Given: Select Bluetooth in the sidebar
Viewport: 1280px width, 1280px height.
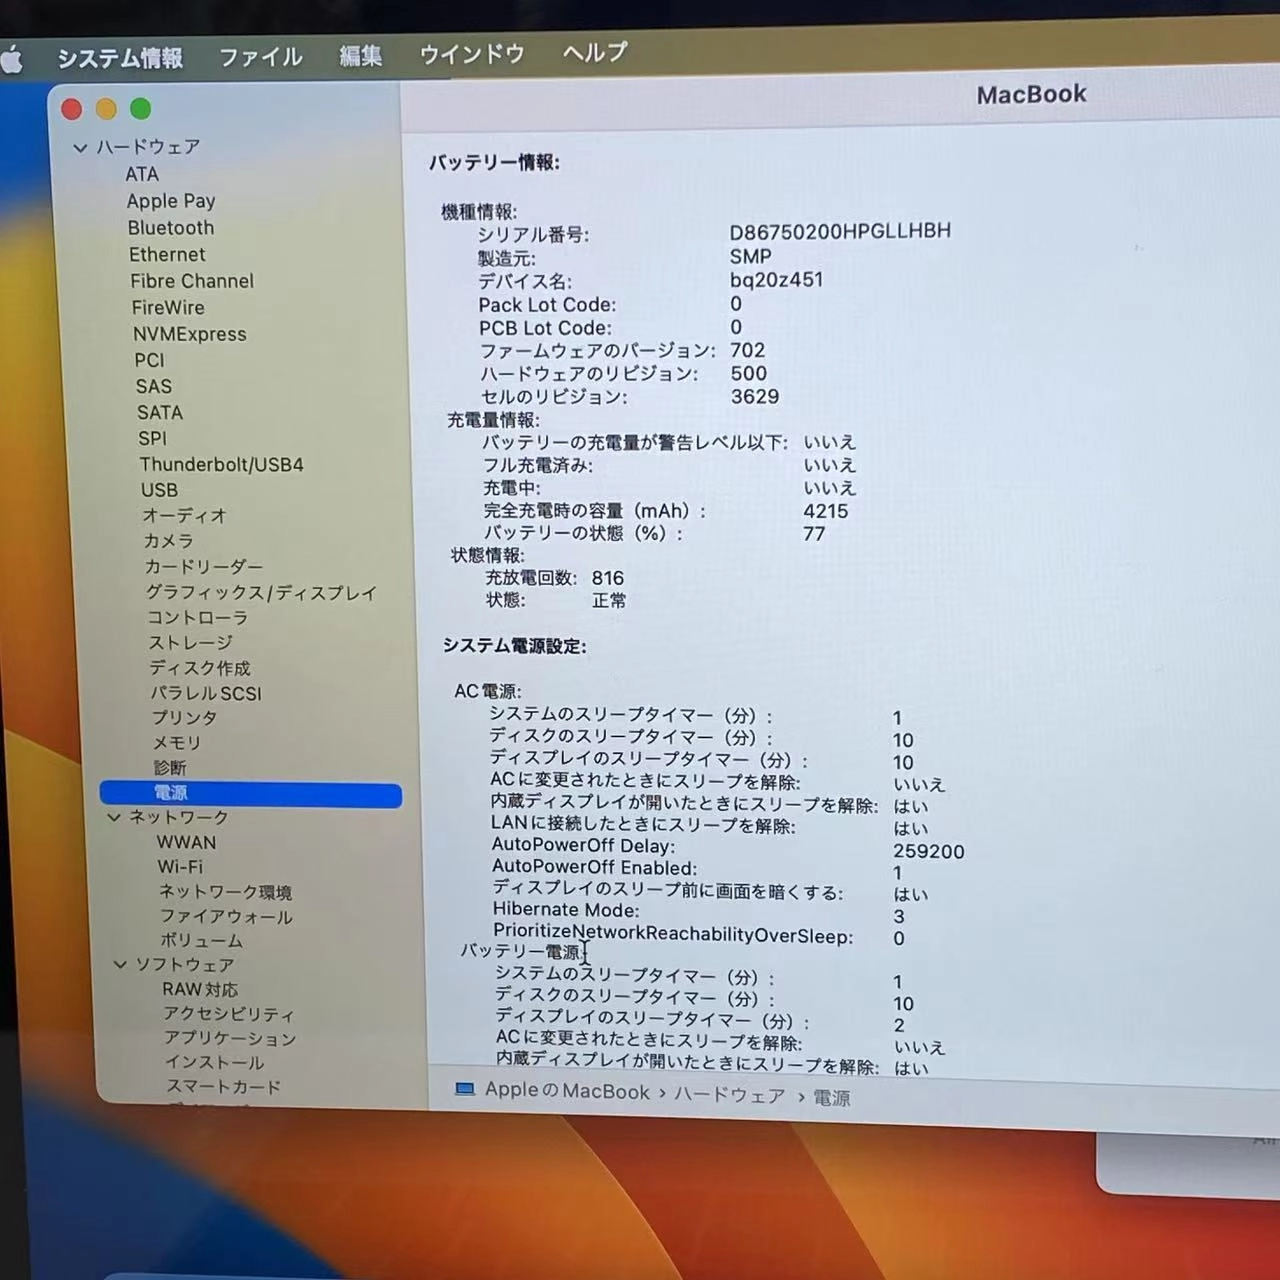Looking at the screenshot, I should [x=171, y=228].
